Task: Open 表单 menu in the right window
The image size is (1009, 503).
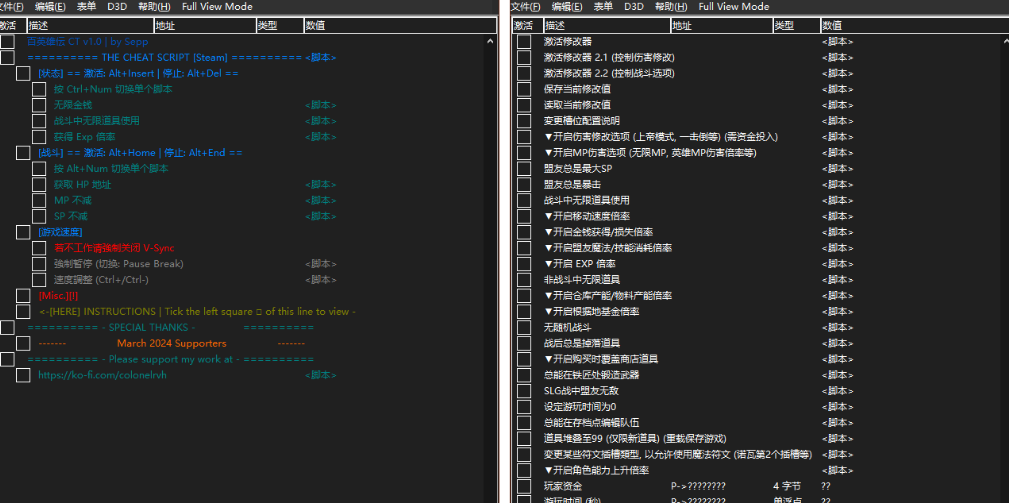Action: 603,7
